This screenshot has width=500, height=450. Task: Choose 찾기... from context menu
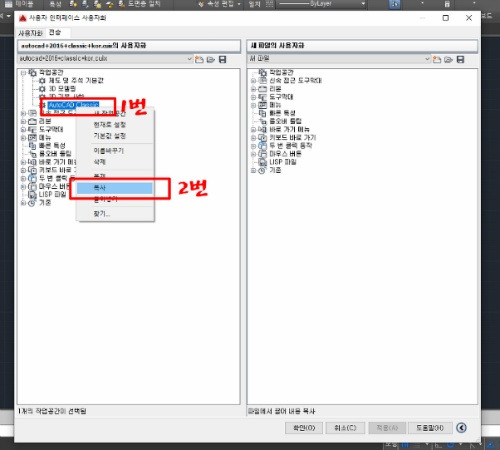click(x=102, y=214)
